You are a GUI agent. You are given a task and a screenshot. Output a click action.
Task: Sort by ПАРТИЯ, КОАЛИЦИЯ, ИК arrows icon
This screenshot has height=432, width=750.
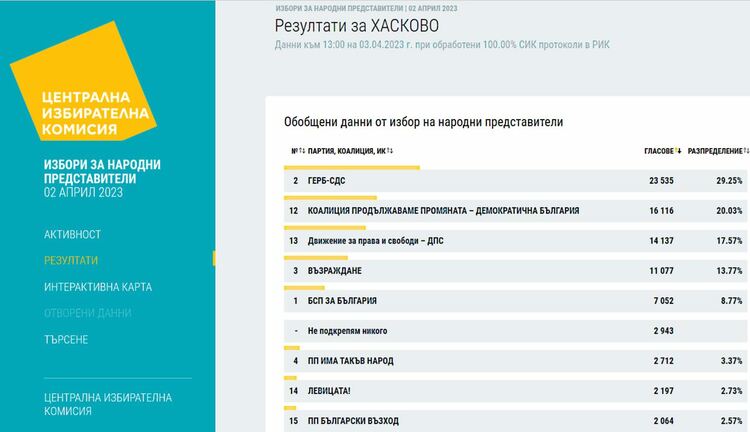[x=390, y=151]
